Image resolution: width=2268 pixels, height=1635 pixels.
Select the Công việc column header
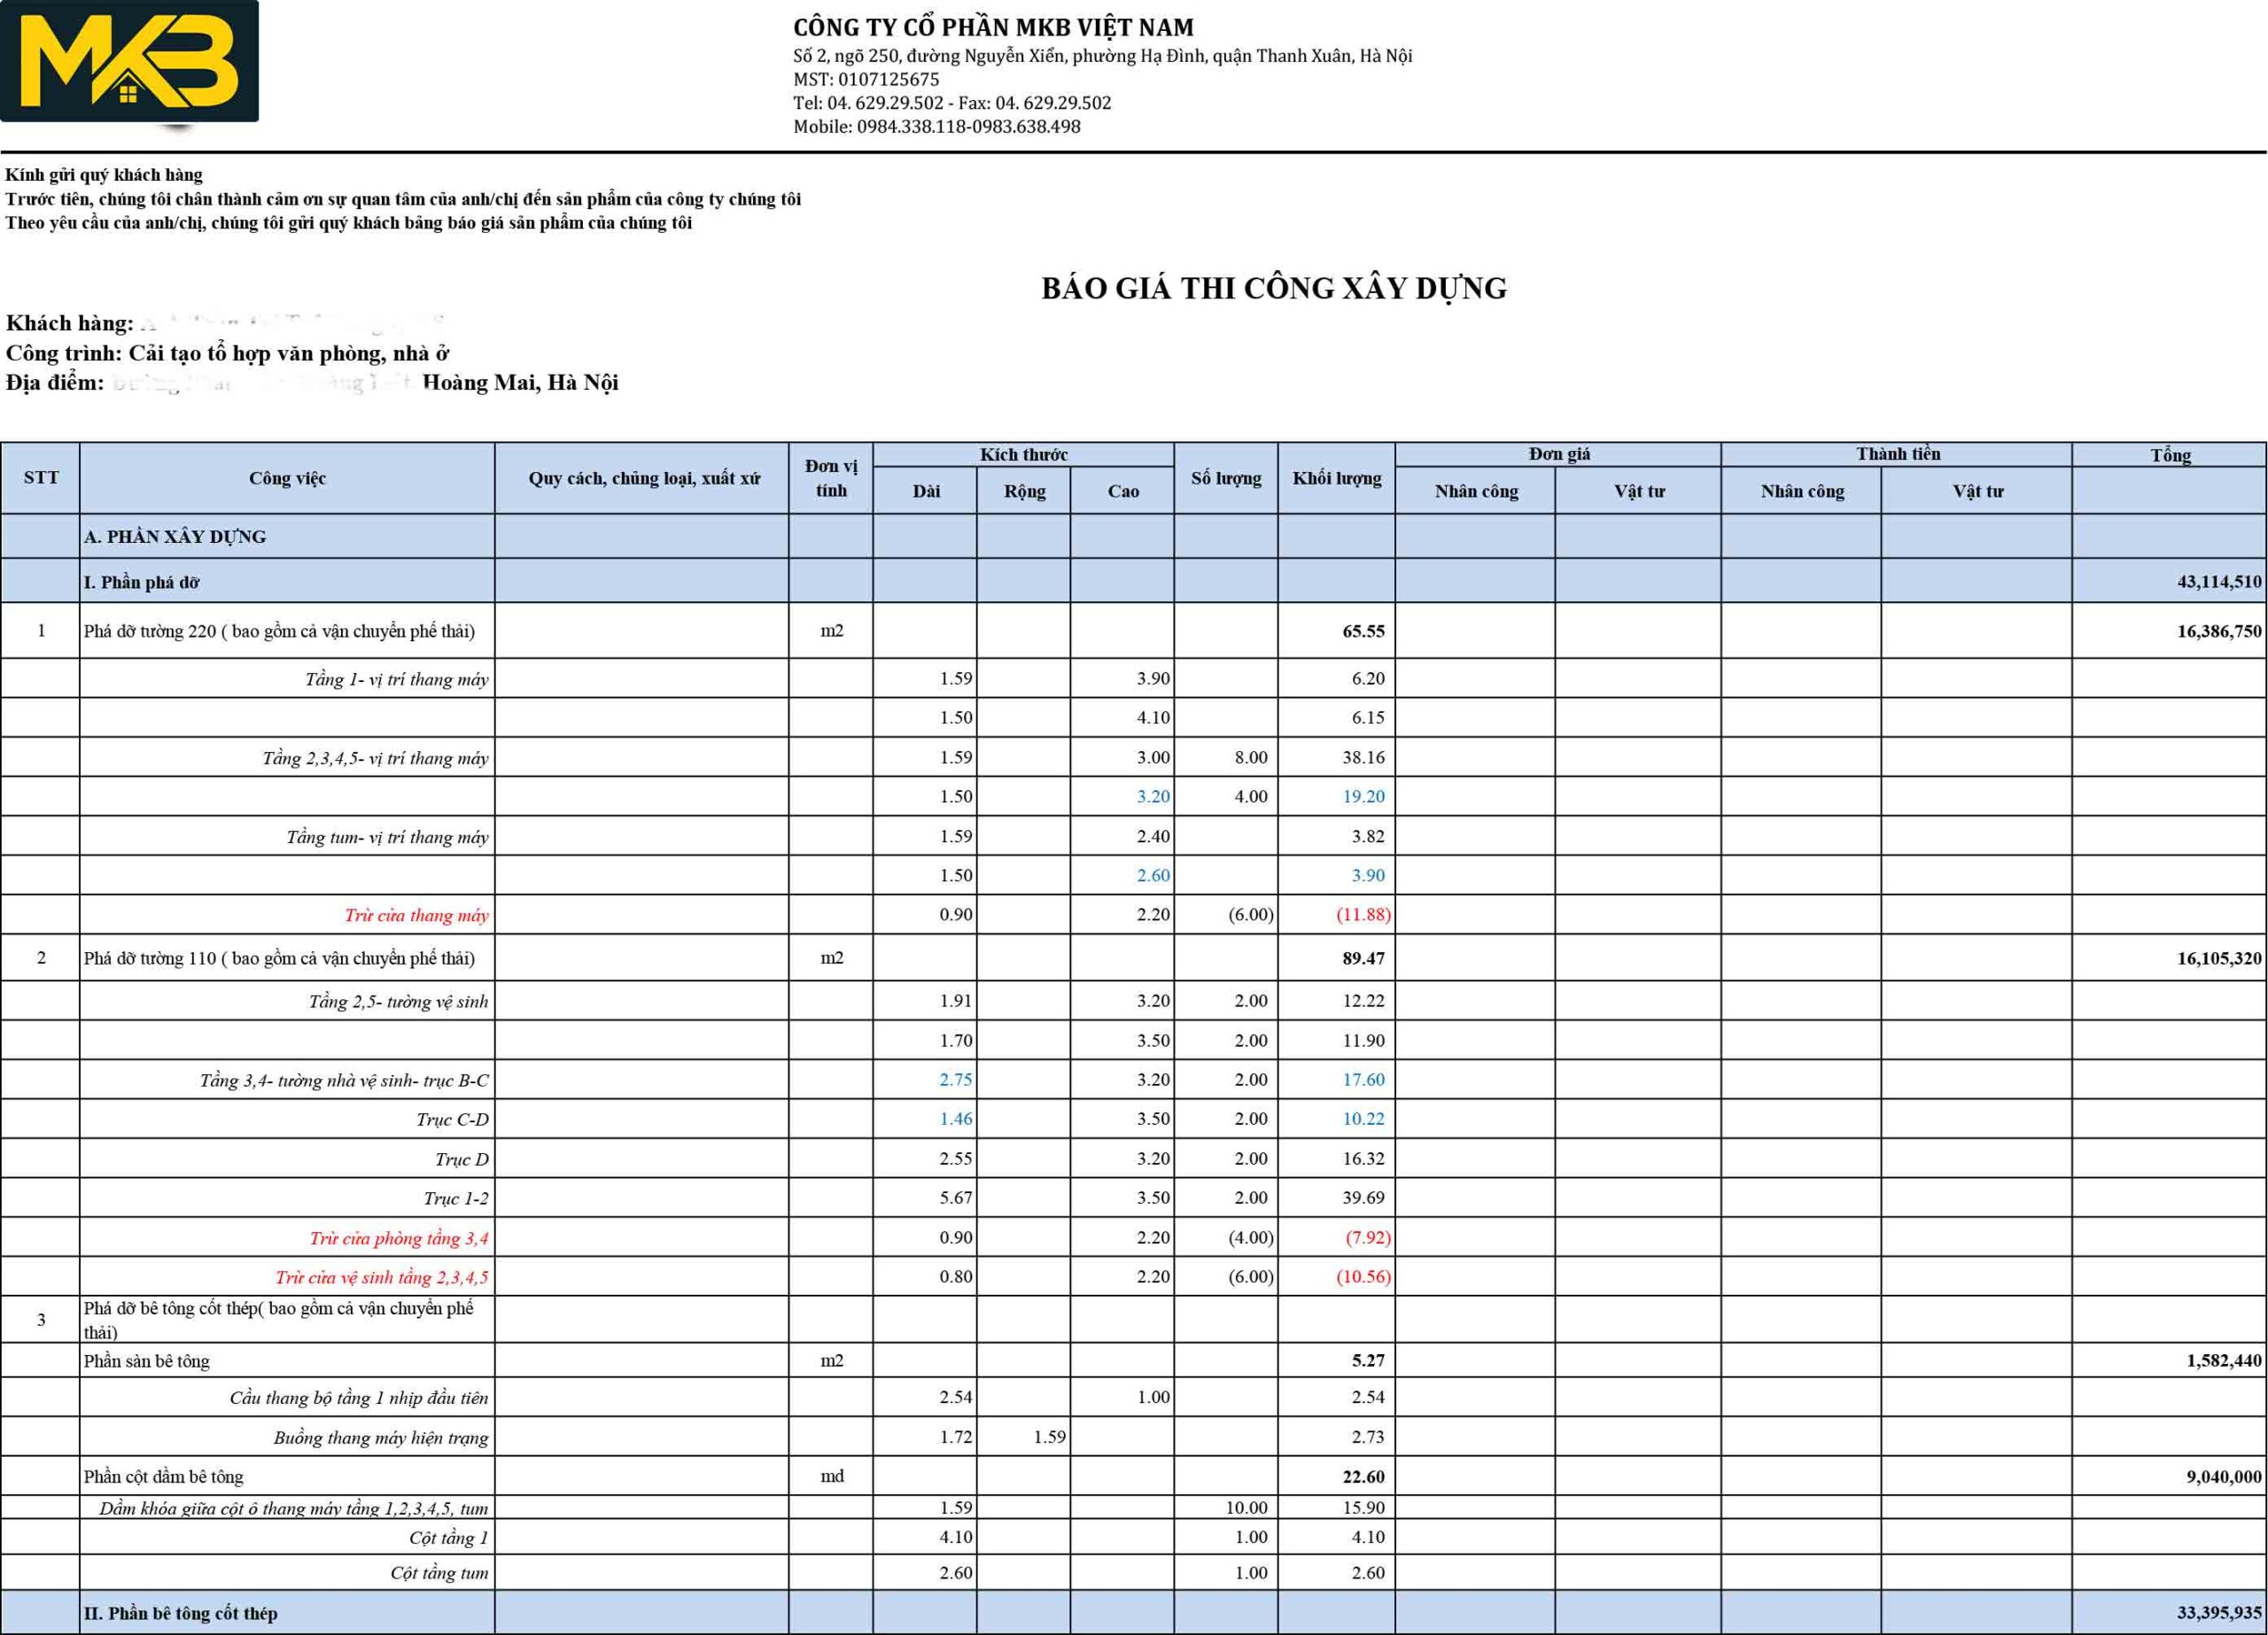click(287, 478)
